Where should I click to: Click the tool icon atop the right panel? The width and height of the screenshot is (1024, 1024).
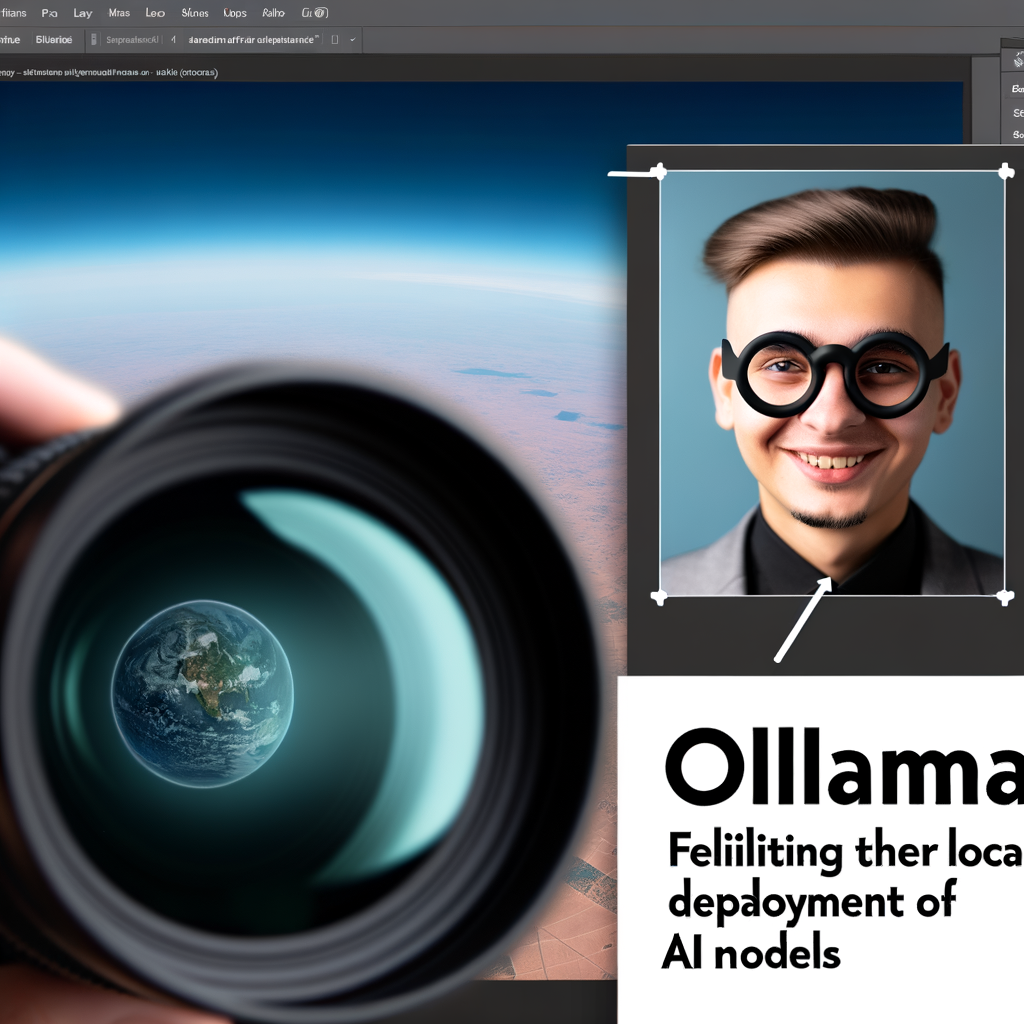(x=1017, y=61)
